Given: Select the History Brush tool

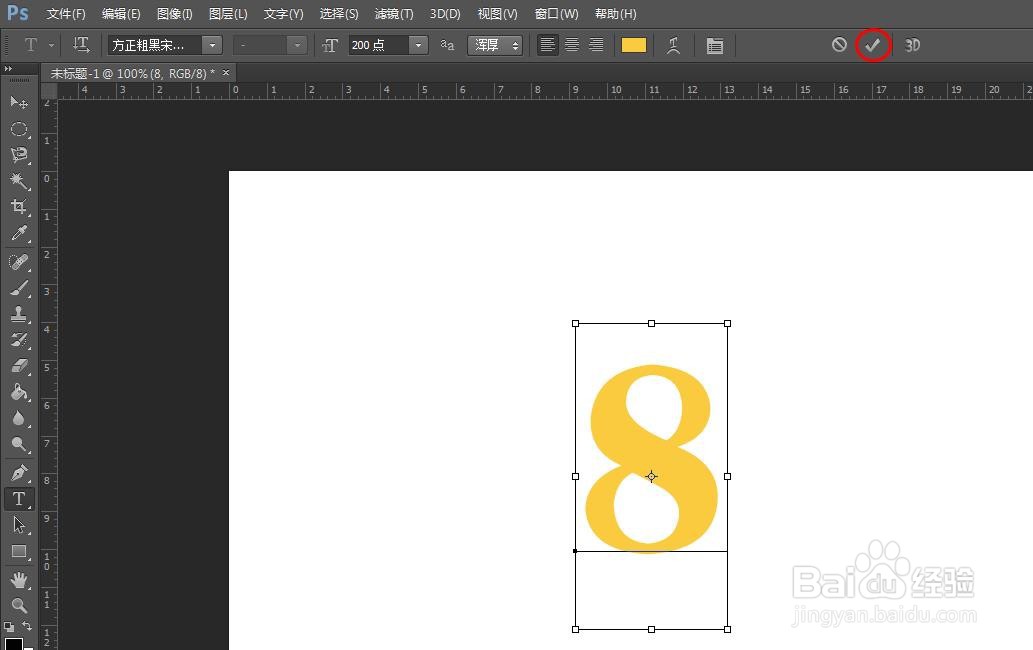Looking at the screenshot, I should 18,340.
